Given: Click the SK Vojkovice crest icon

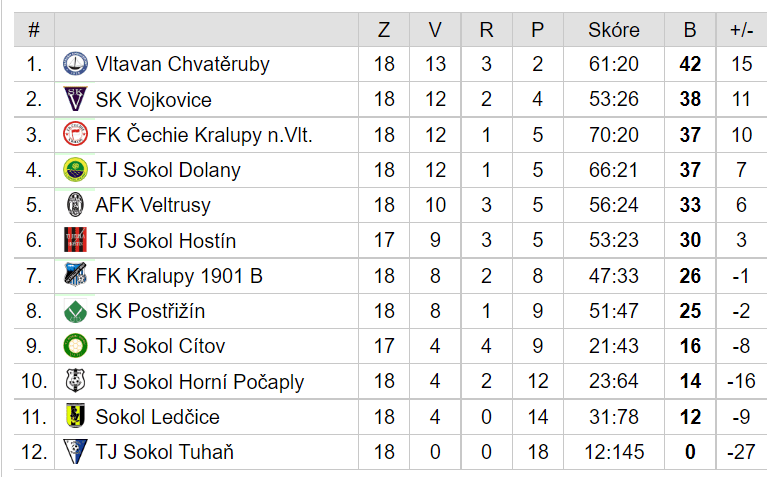Looking at the screenshot, I should 75,99.
